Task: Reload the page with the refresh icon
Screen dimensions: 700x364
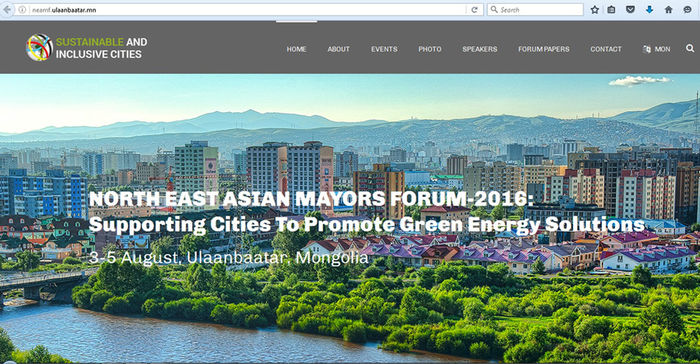Action: pyautogui.click(x=475, y=10)
